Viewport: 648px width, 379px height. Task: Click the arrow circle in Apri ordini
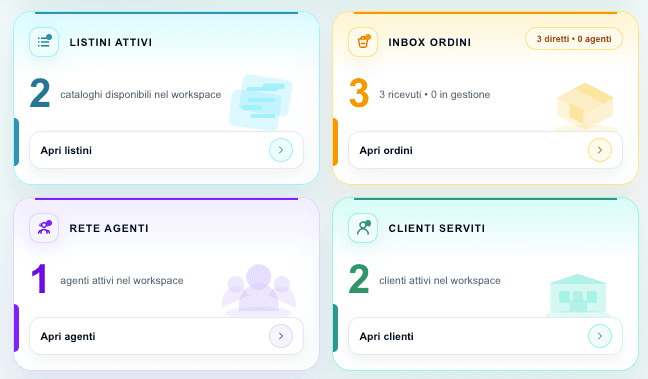tap(600, 150)
